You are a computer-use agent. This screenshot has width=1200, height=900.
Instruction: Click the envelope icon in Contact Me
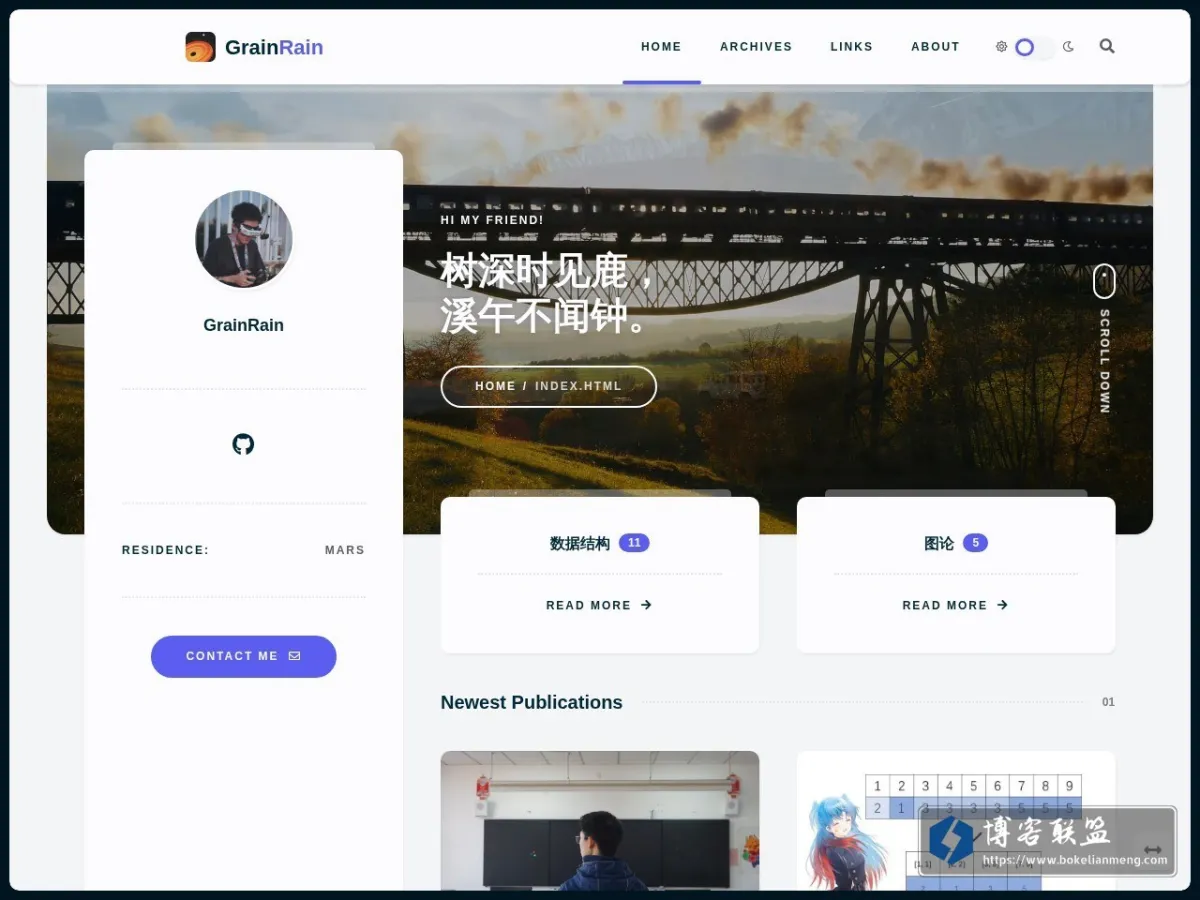point(294,656)
